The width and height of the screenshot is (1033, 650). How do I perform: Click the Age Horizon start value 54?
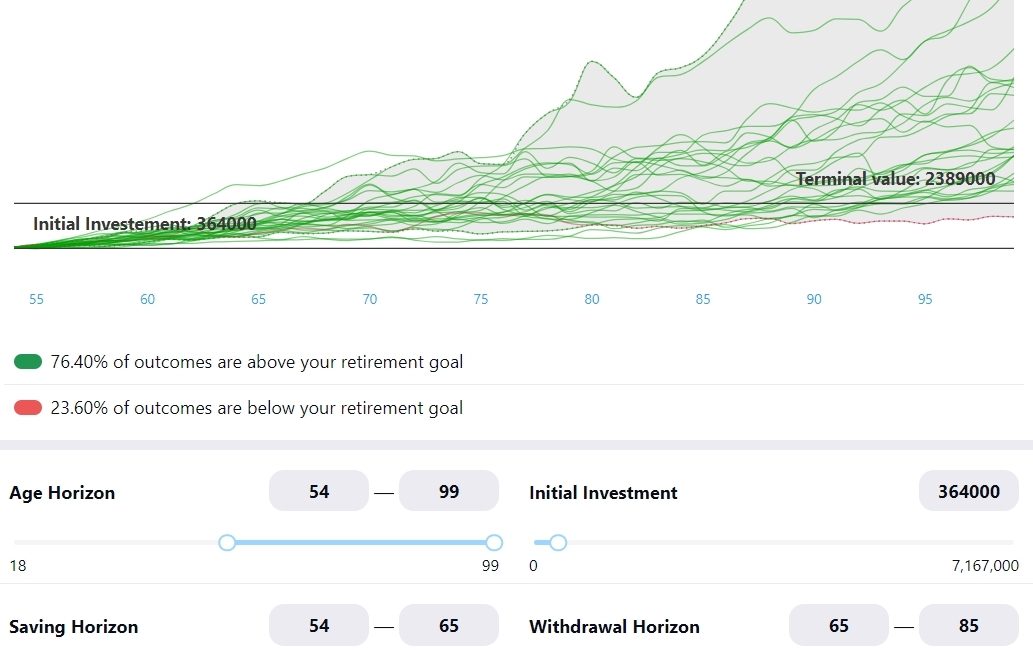pyautogui.click(x=319, y=491)
